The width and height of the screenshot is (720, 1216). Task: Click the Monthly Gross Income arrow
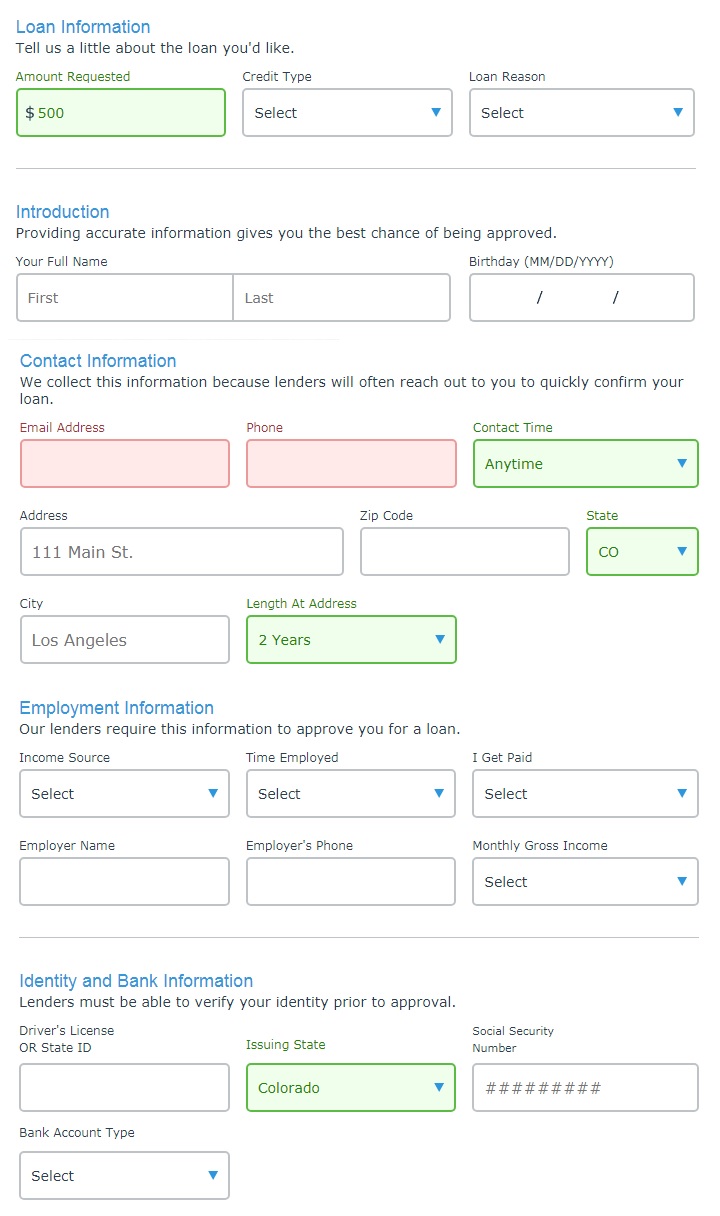pos(682,882)
